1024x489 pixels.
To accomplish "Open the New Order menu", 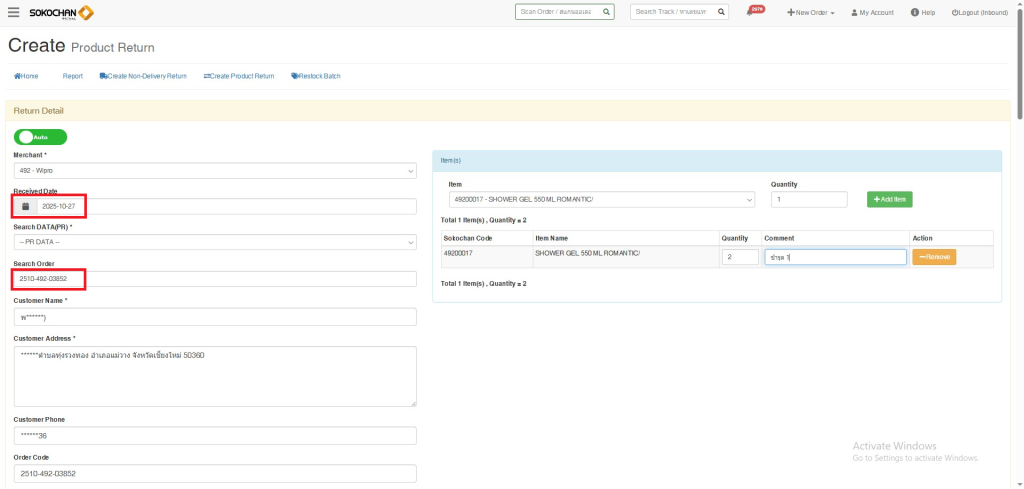I will click(811, 12).
